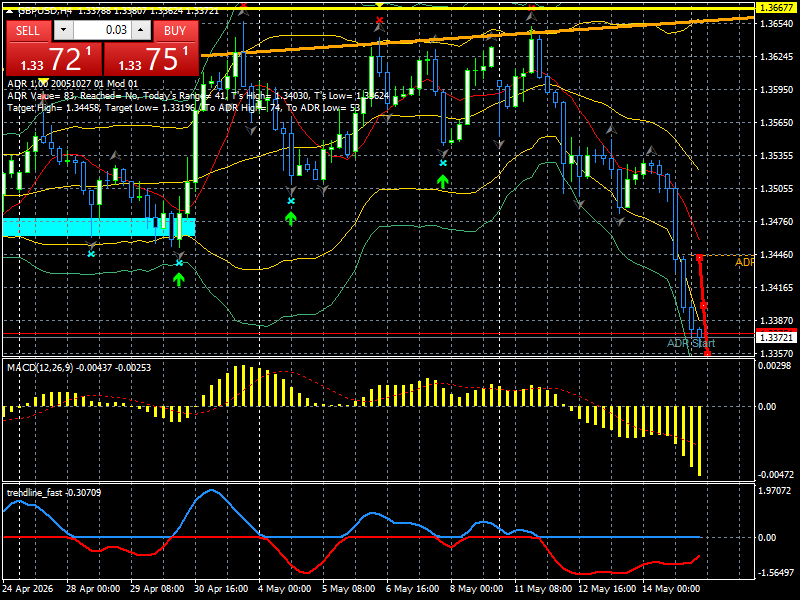This screenshot has width=800, height=600.
Task: Click the 14 May 00:00 time label
Action: (x=671, y=588)
